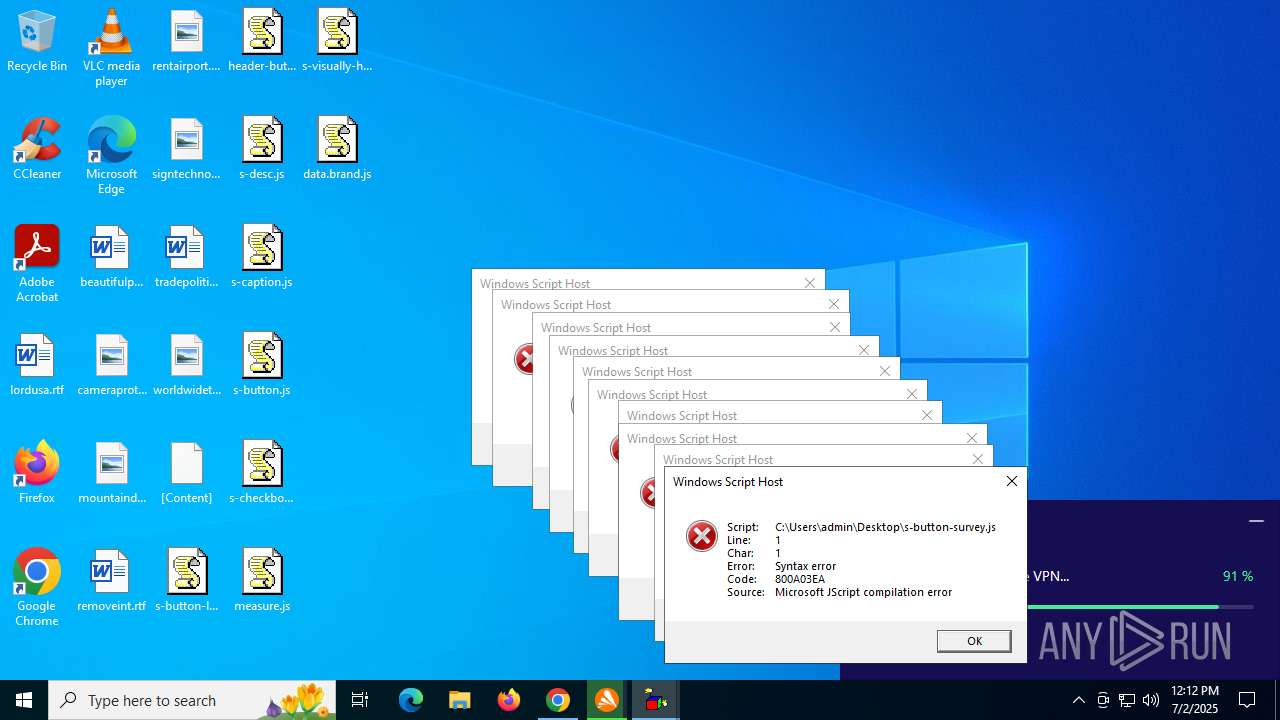Select the lordusa.rtf document icon
This screenshot has height=720, width=1280.
click(x=37, y=366)
